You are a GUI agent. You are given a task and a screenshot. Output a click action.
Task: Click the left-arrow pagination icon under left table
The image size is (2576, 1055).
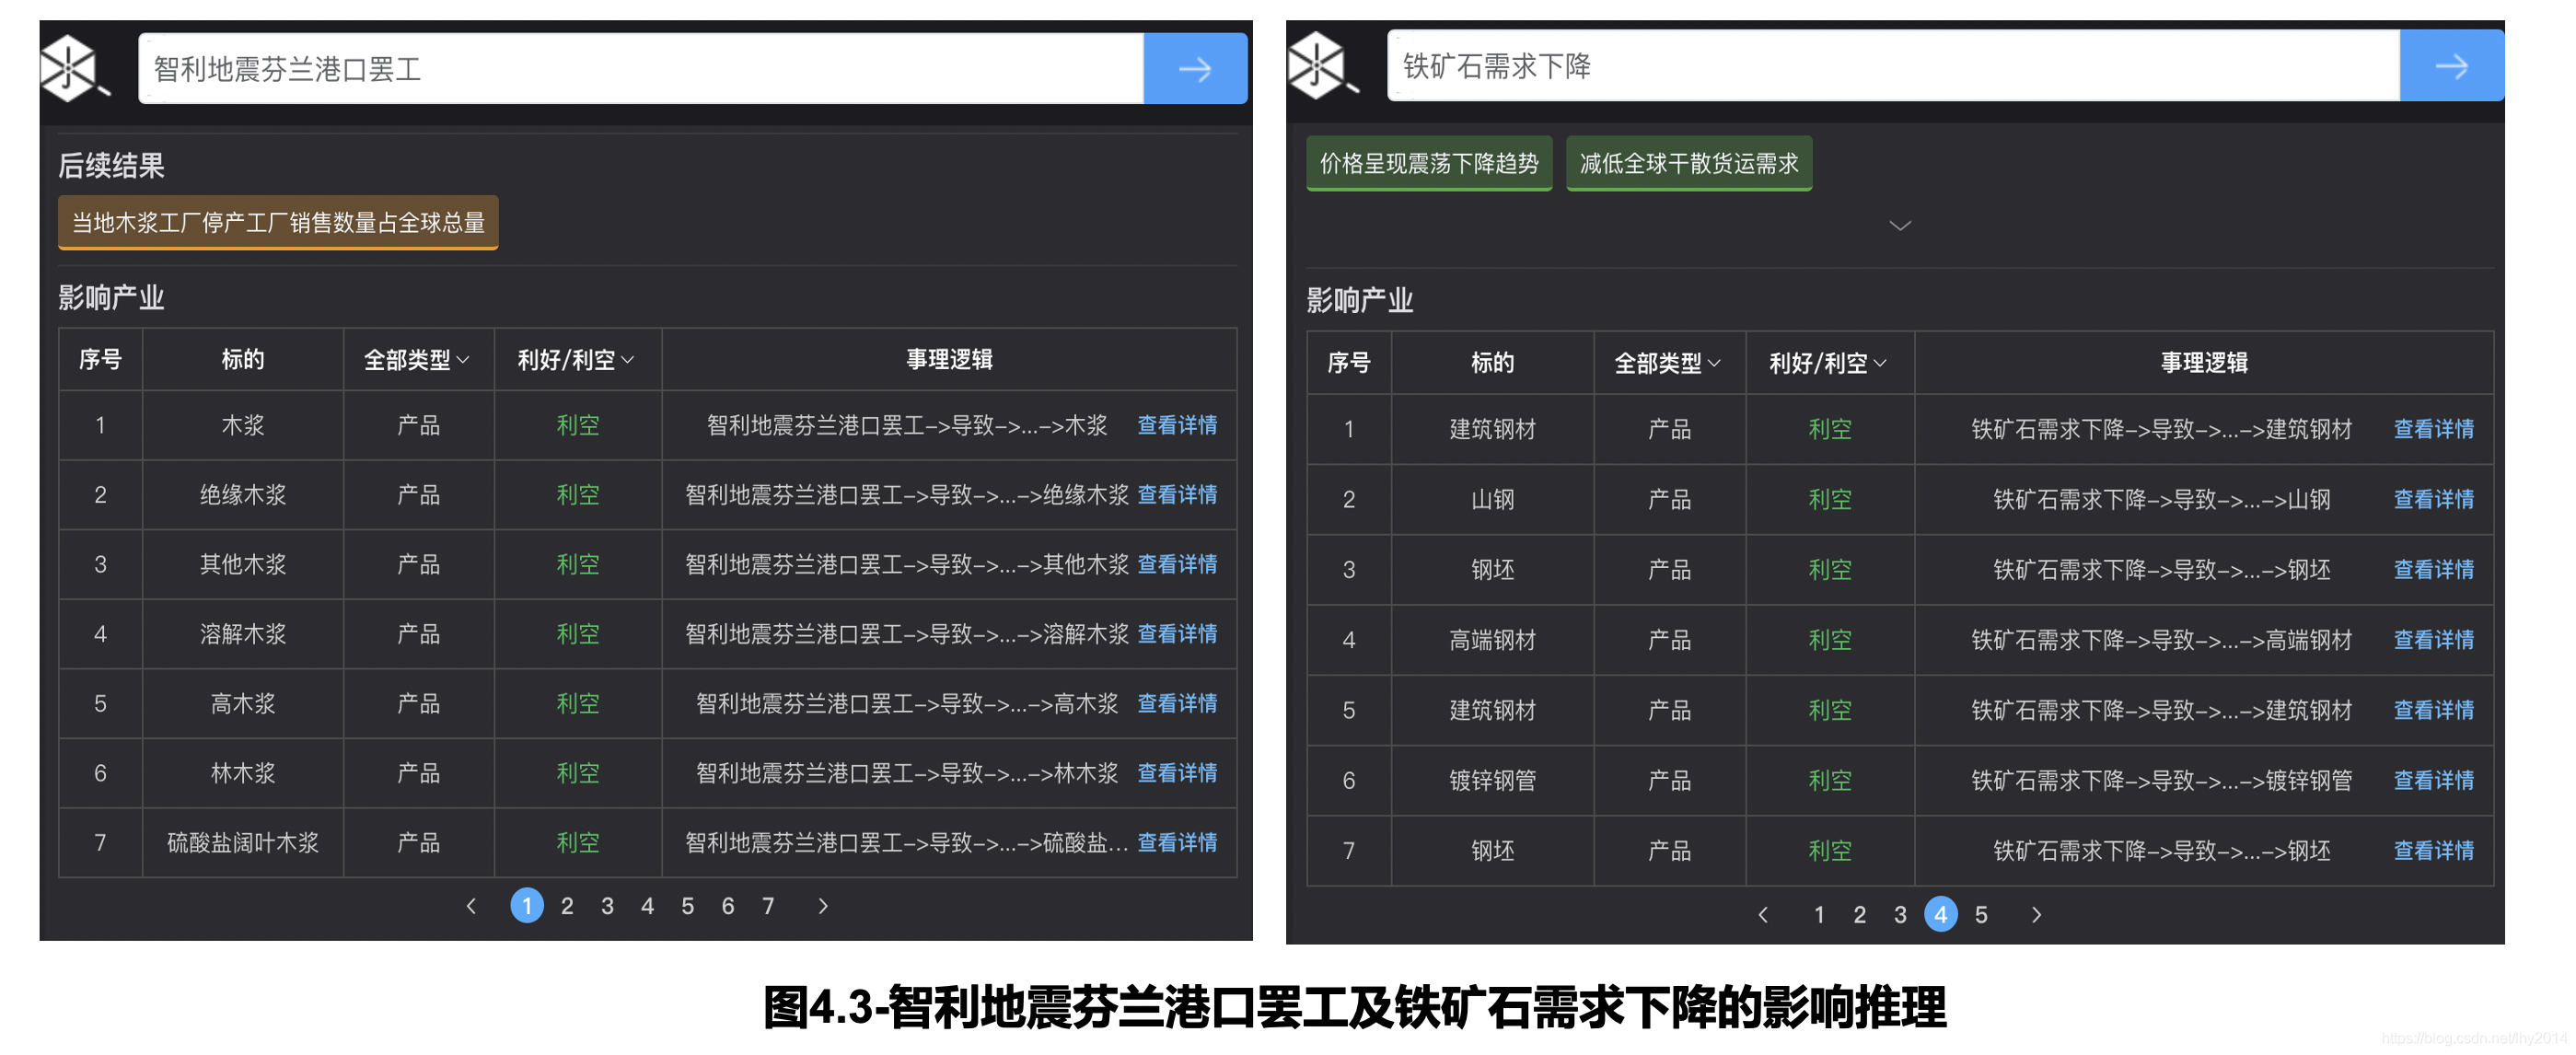click(x=471, y=905)
